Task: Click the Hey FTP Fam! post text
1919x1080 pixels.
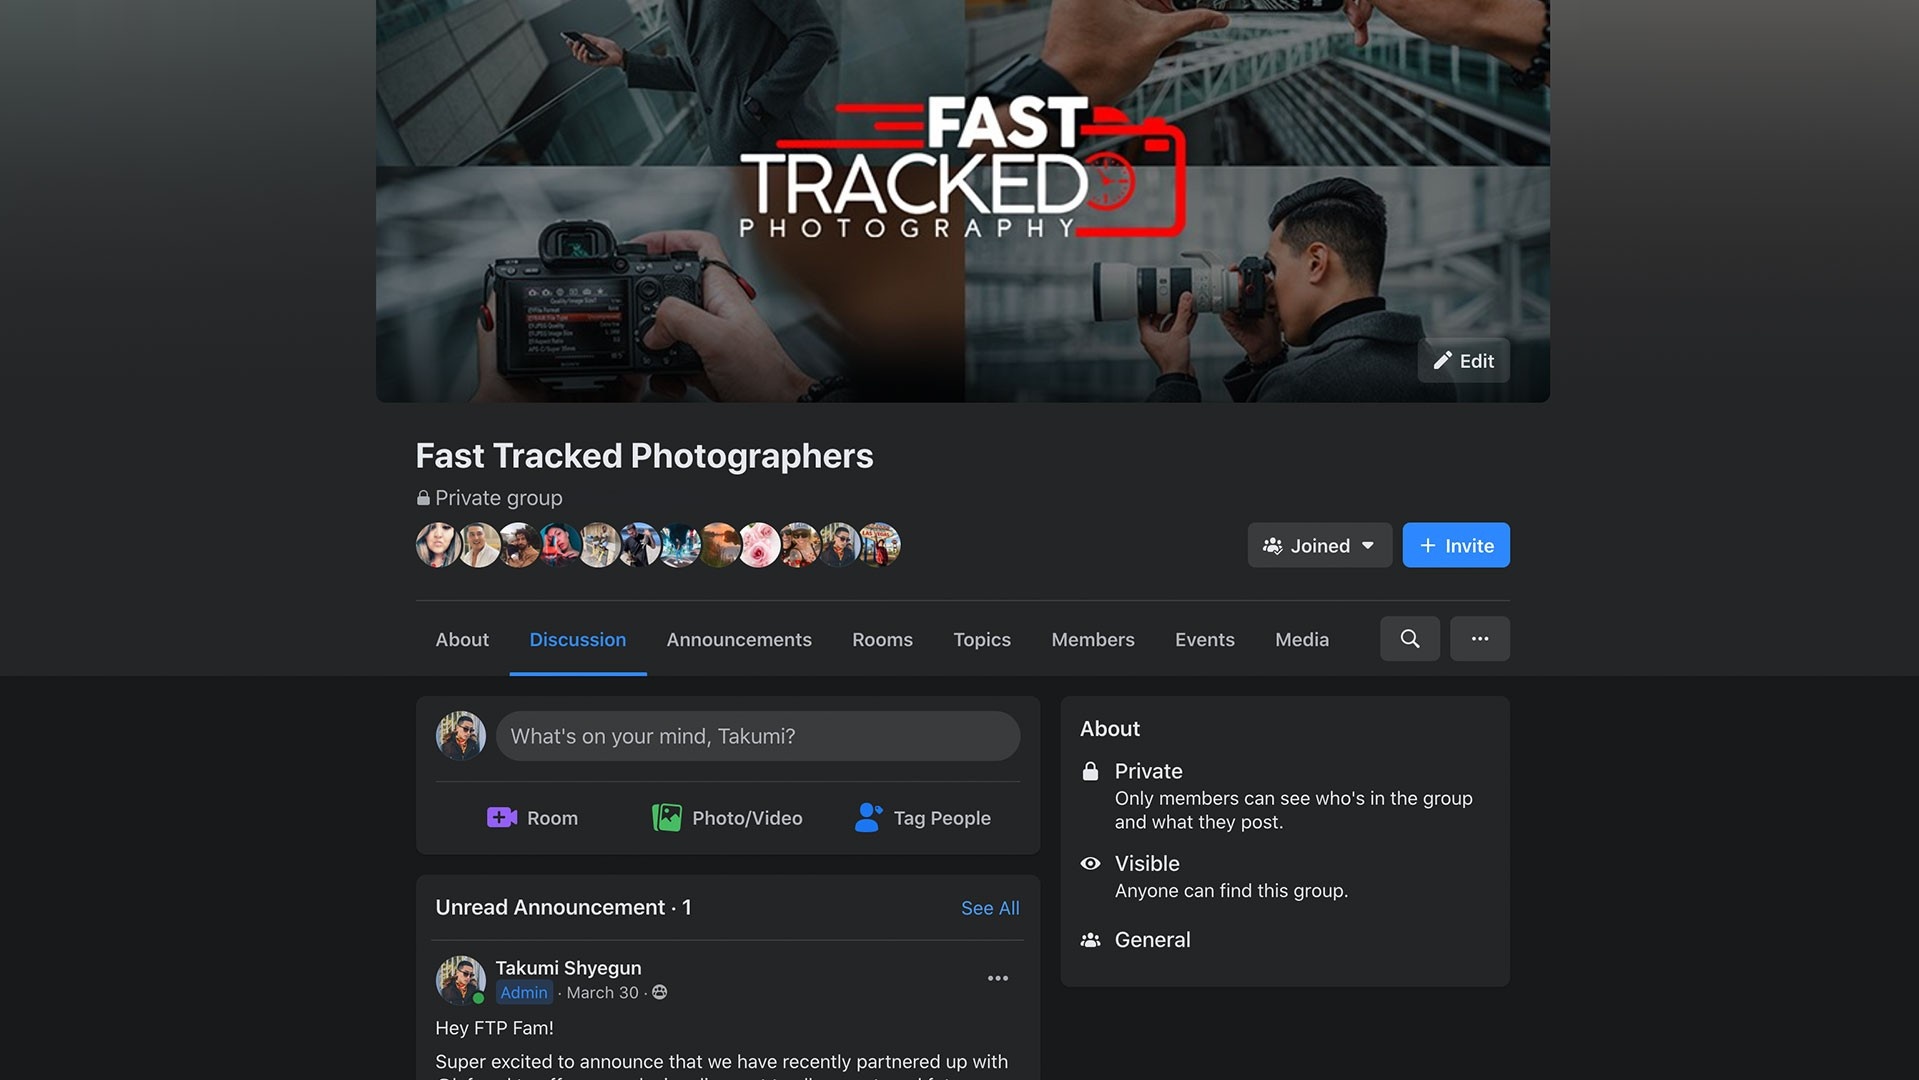Action: pyautogui.click(x=494, y=1028)
